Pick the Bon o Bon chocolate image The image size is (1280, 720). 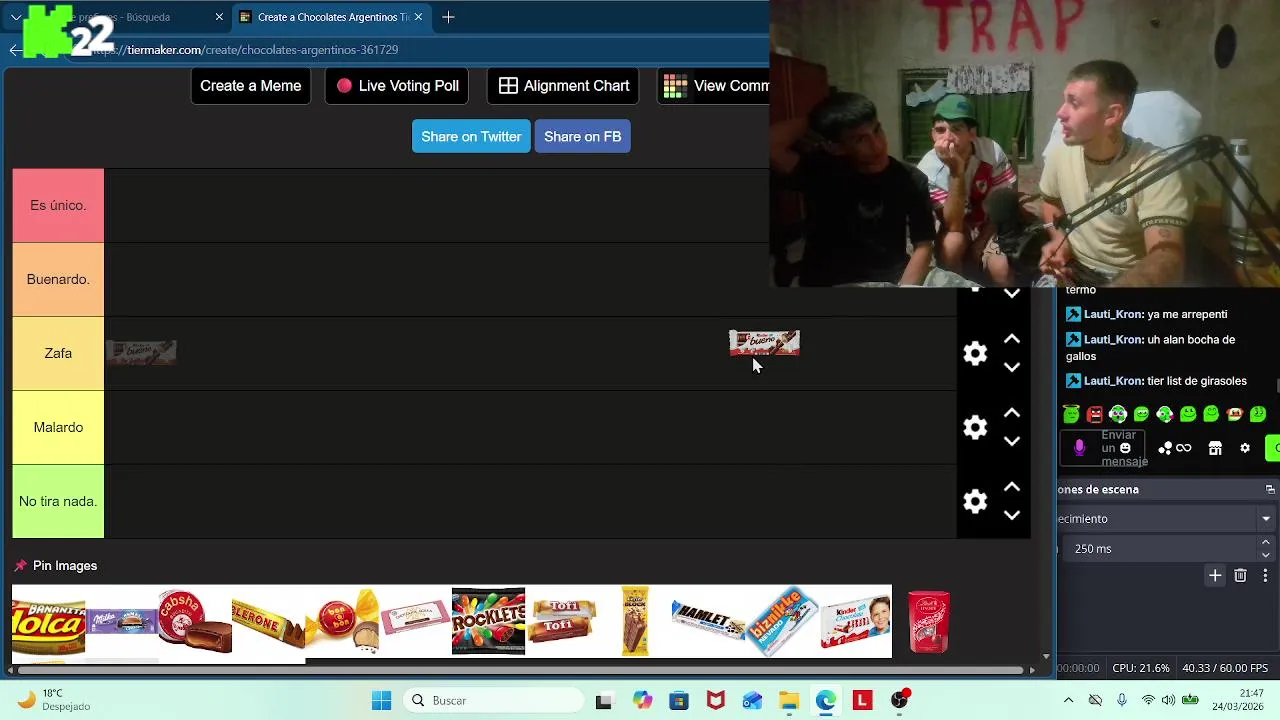click(x=342, y=622)
